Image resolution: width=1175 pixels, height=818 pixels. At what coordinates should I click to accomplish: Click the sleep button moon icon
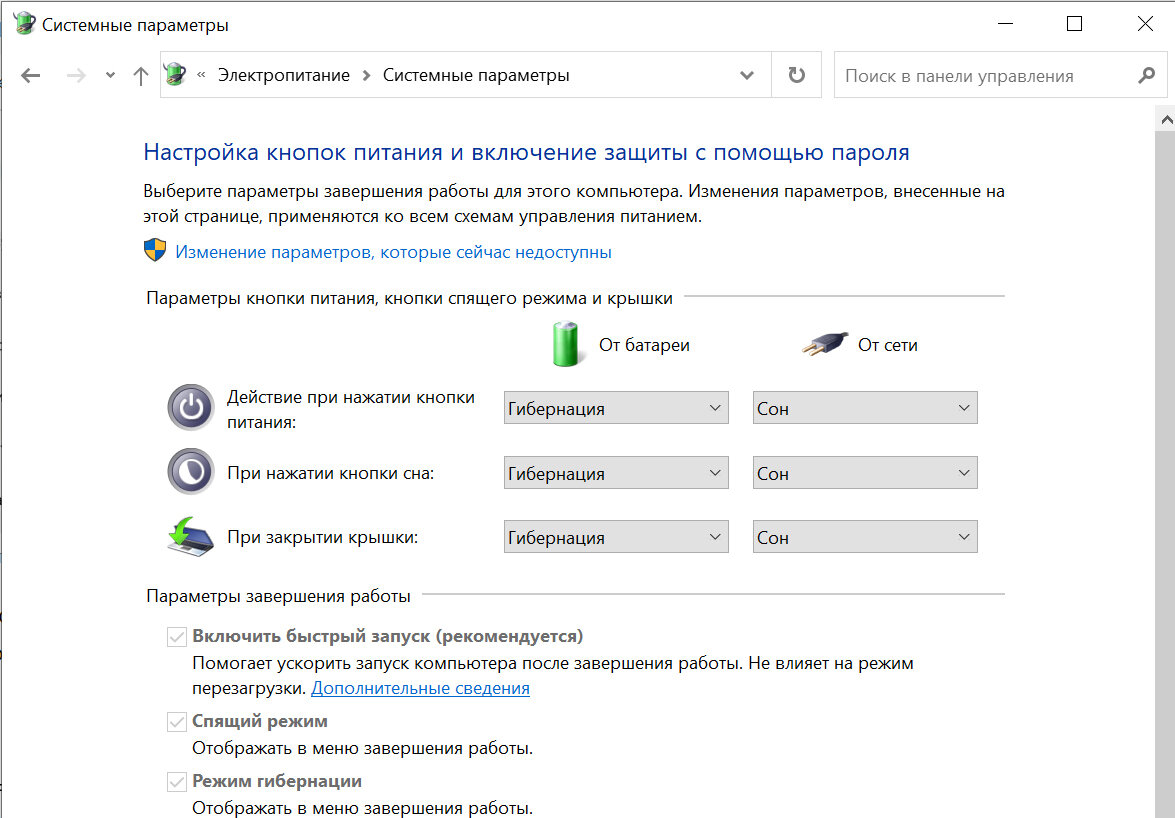(x=190, y=472)
